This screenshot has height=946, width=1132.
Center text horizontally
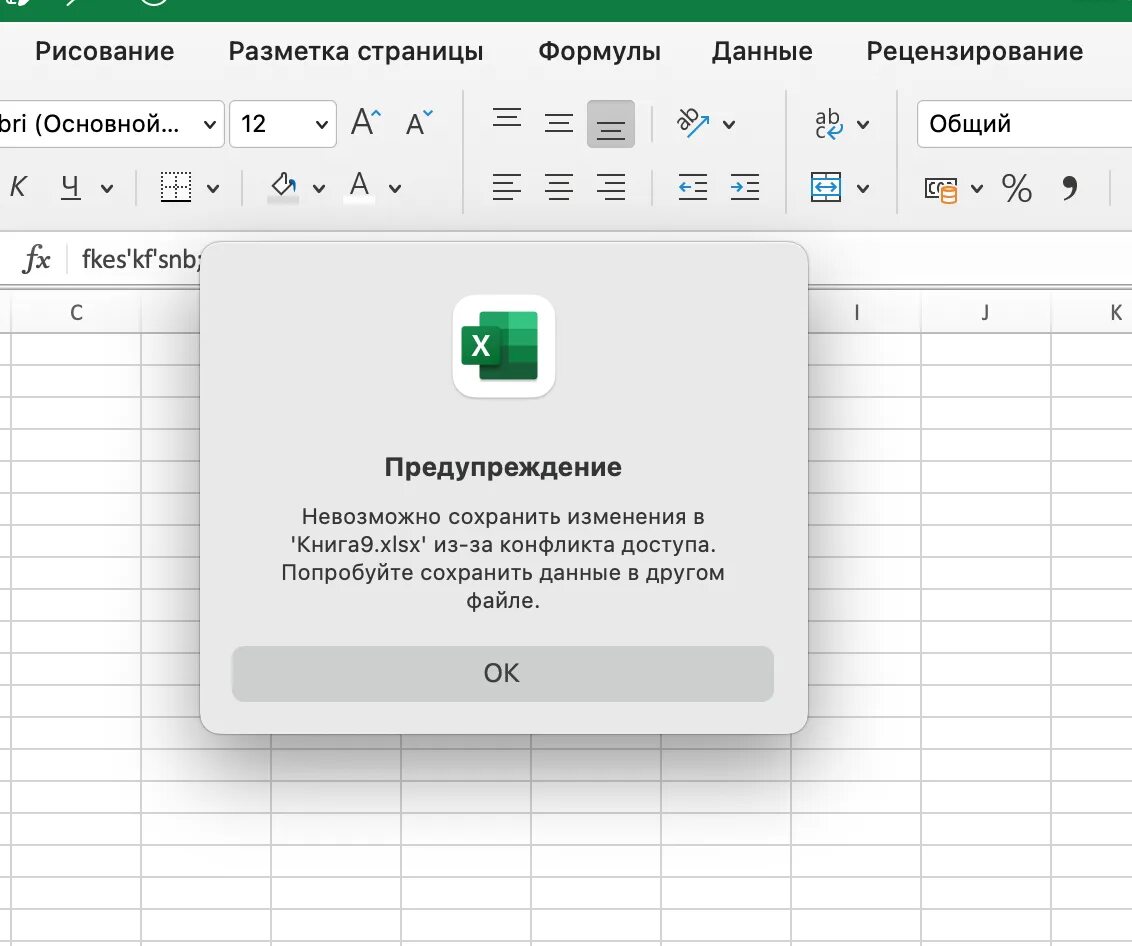pos(559,187)
